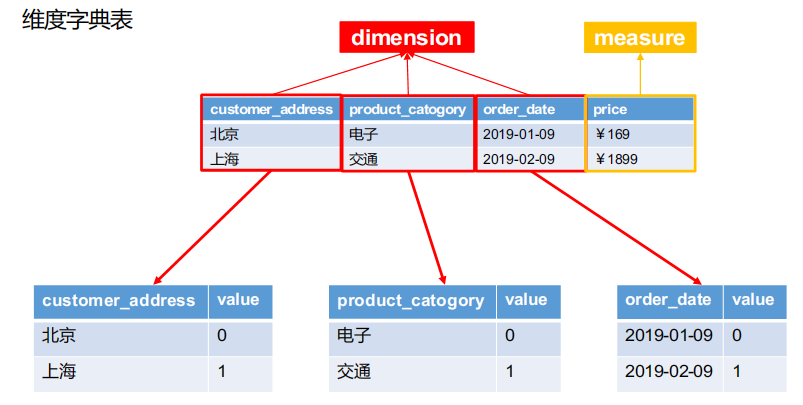
Task: Click the 维度字典表 title text
Action: (x=78, y=19)
